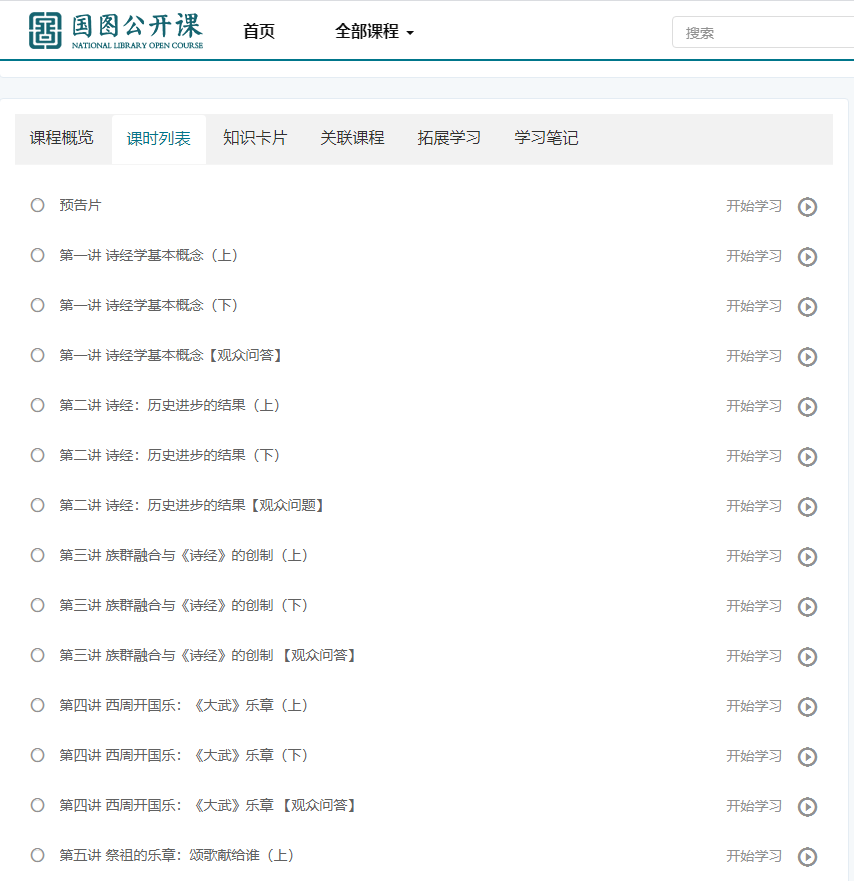
Task: Click 开始学习 for 第一讲 诗经学基本概念（下）
Action: 754,306
